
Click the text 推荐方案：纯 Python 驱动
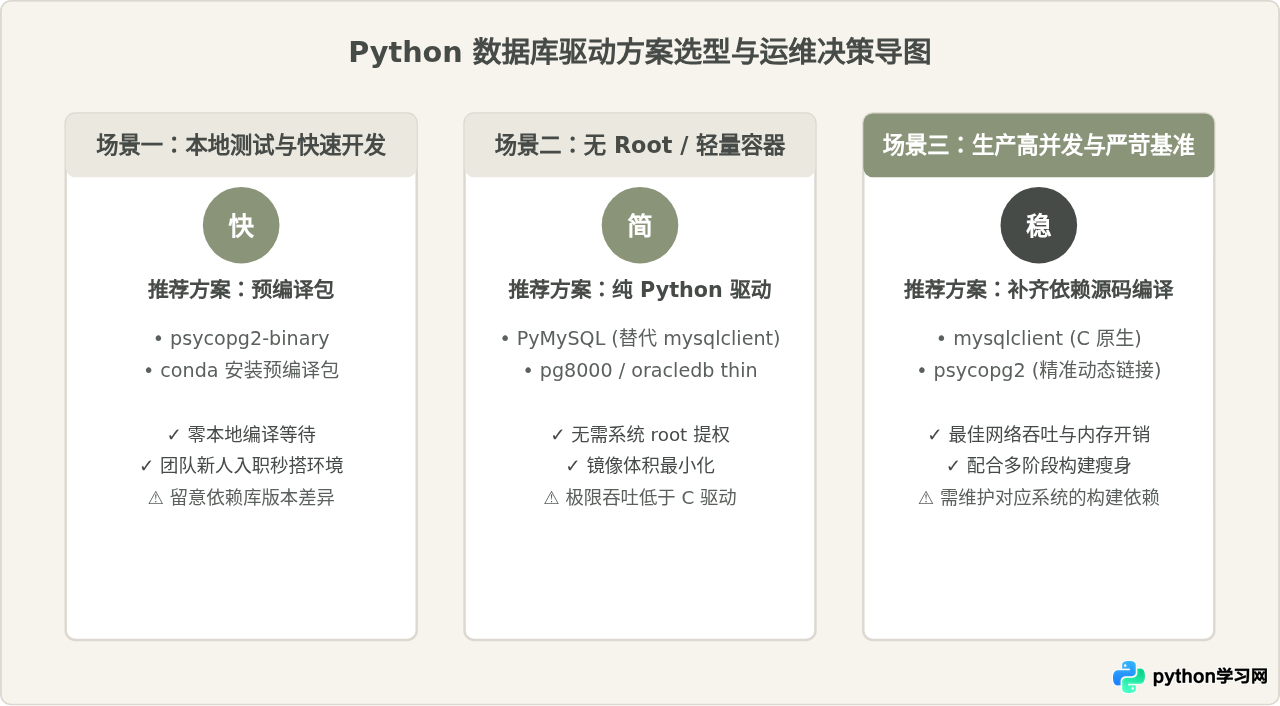click(x=640, y=290)
